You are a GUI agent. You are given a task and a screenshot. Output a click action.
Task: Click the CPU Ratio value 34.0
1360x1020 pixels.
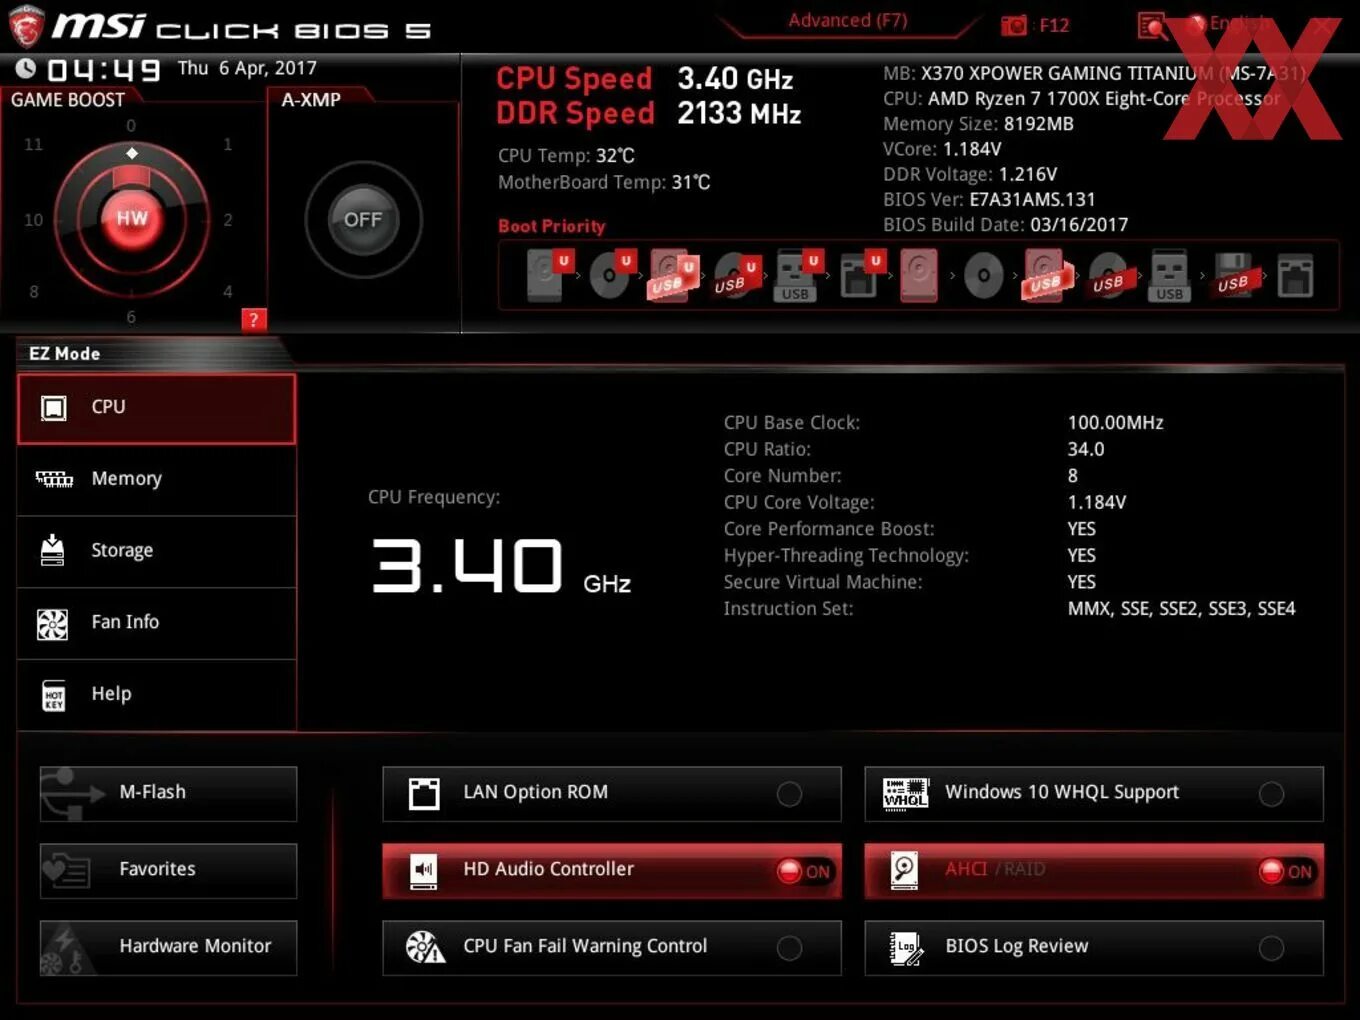point(1086,449)
